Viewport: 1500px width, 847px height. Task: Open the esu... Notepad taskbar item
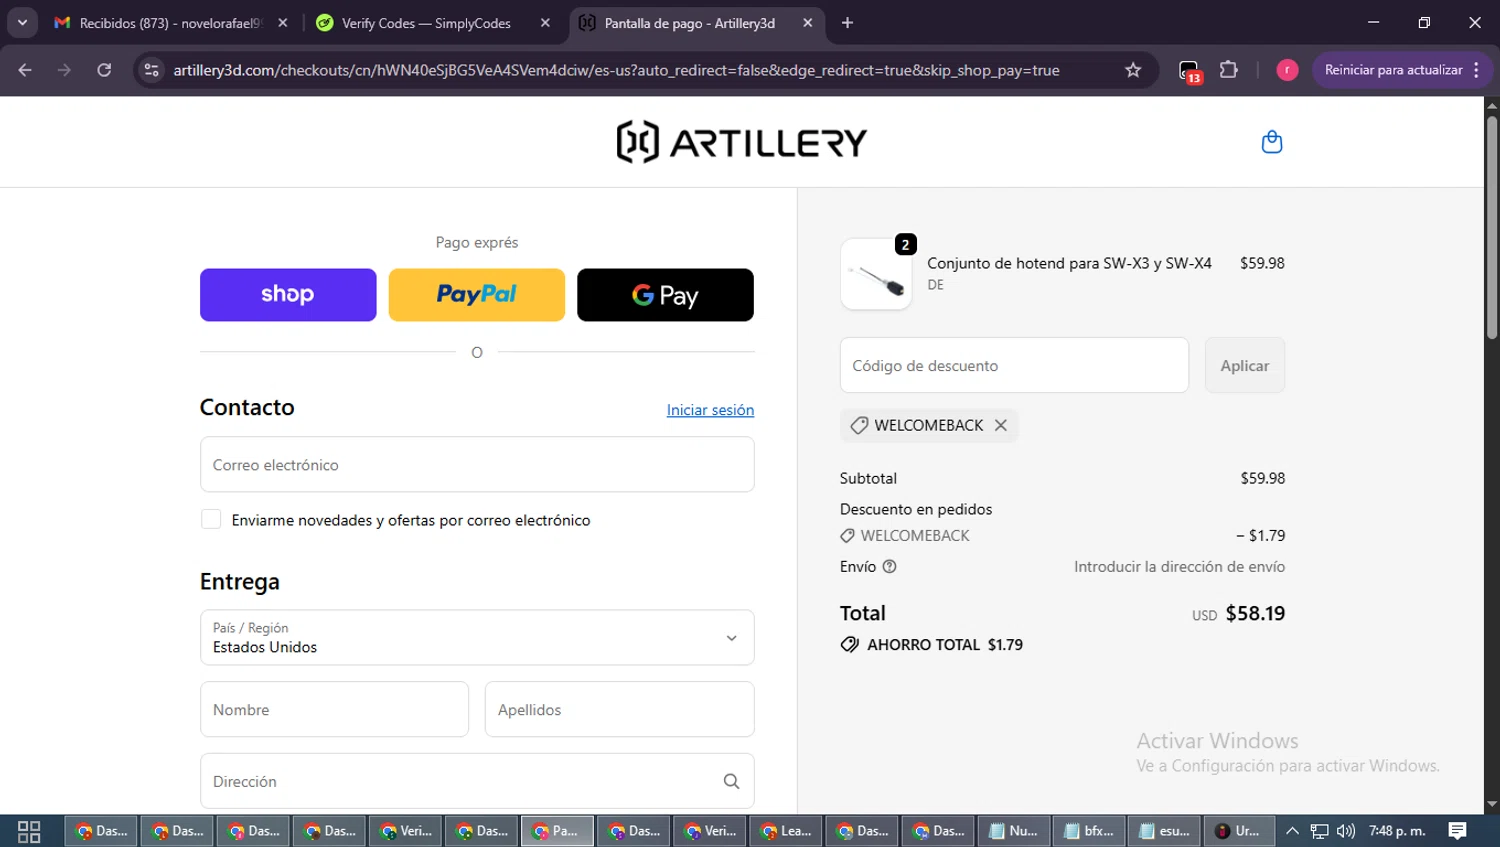[1165, 831]
